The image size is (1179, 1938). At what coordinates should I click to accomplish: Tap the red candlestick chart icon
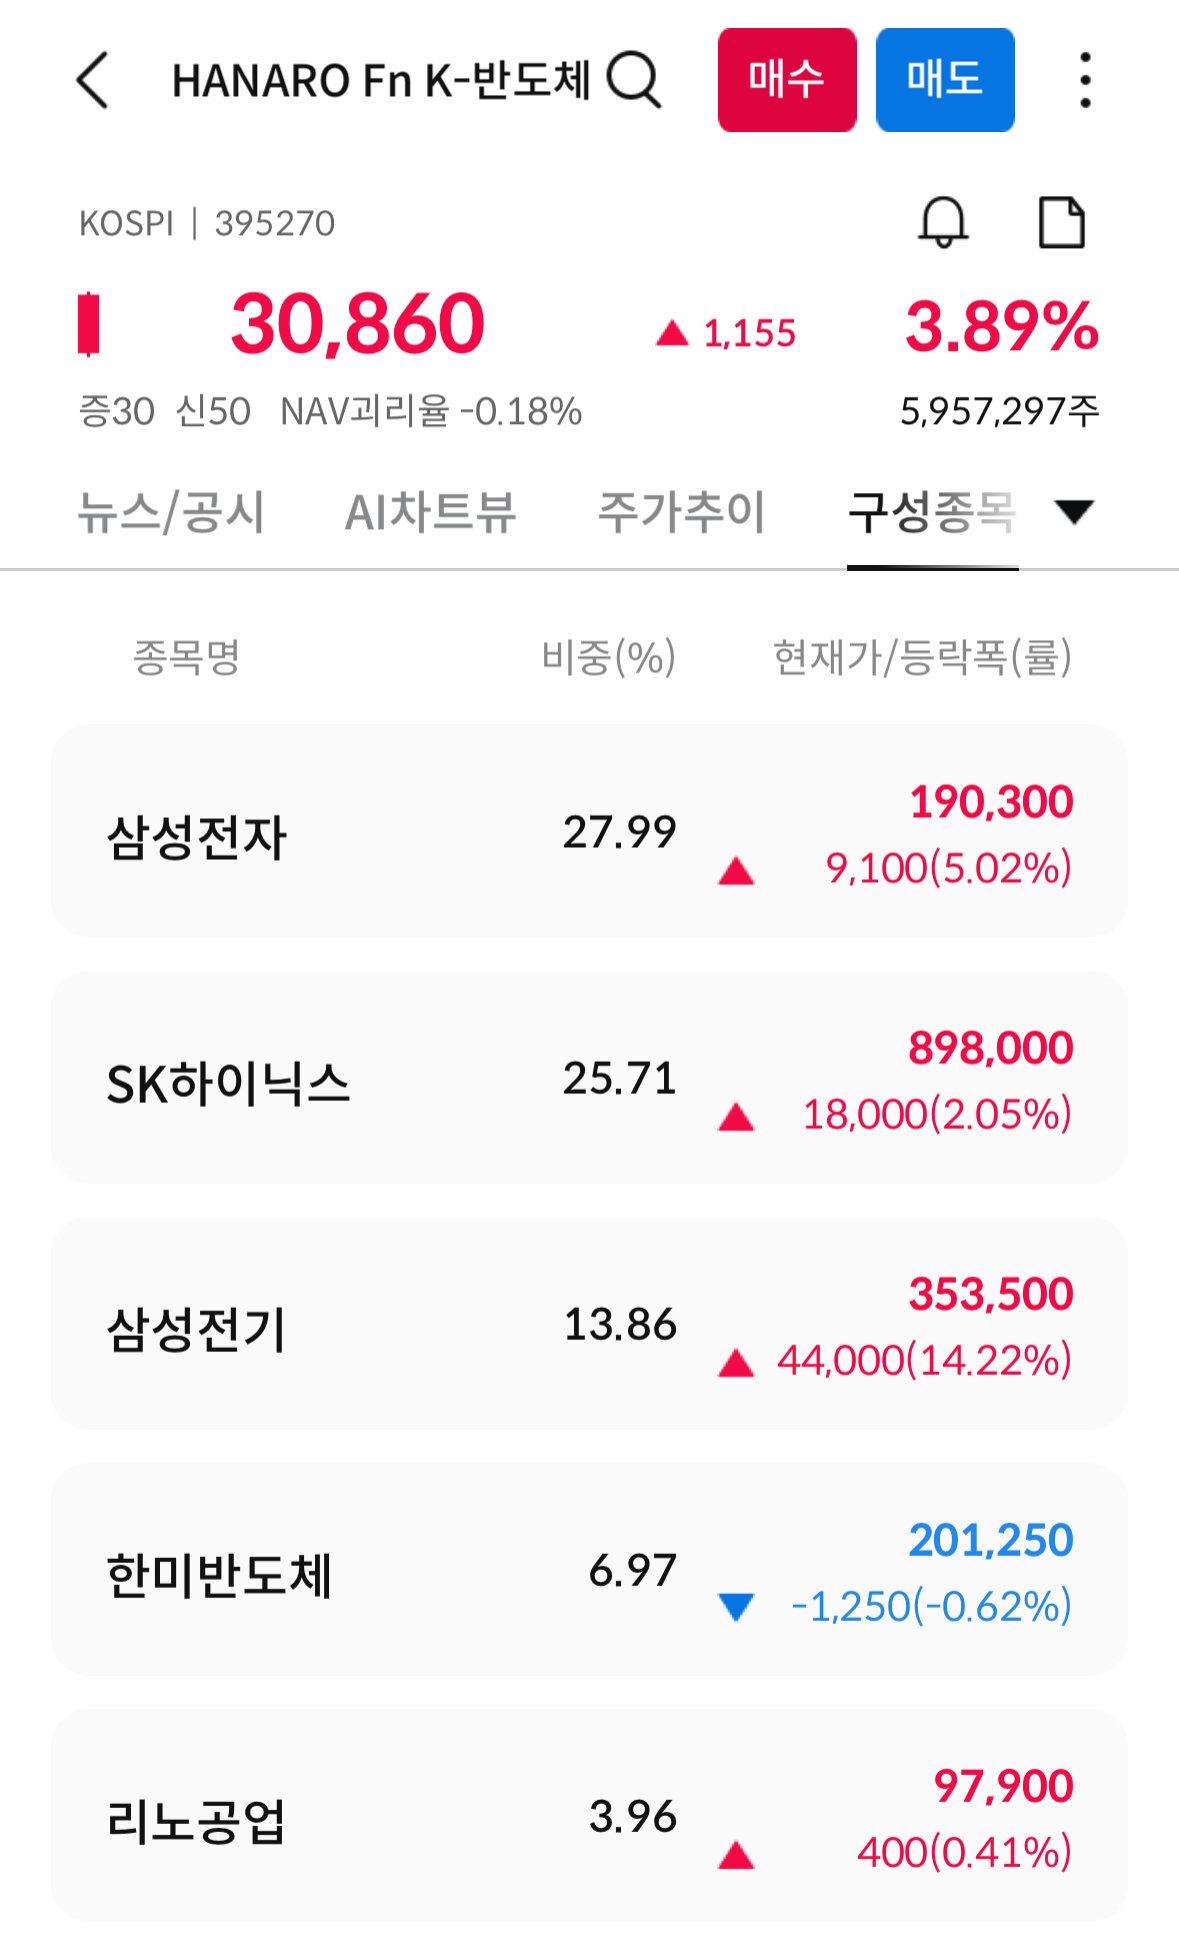(x=89, y=324)
